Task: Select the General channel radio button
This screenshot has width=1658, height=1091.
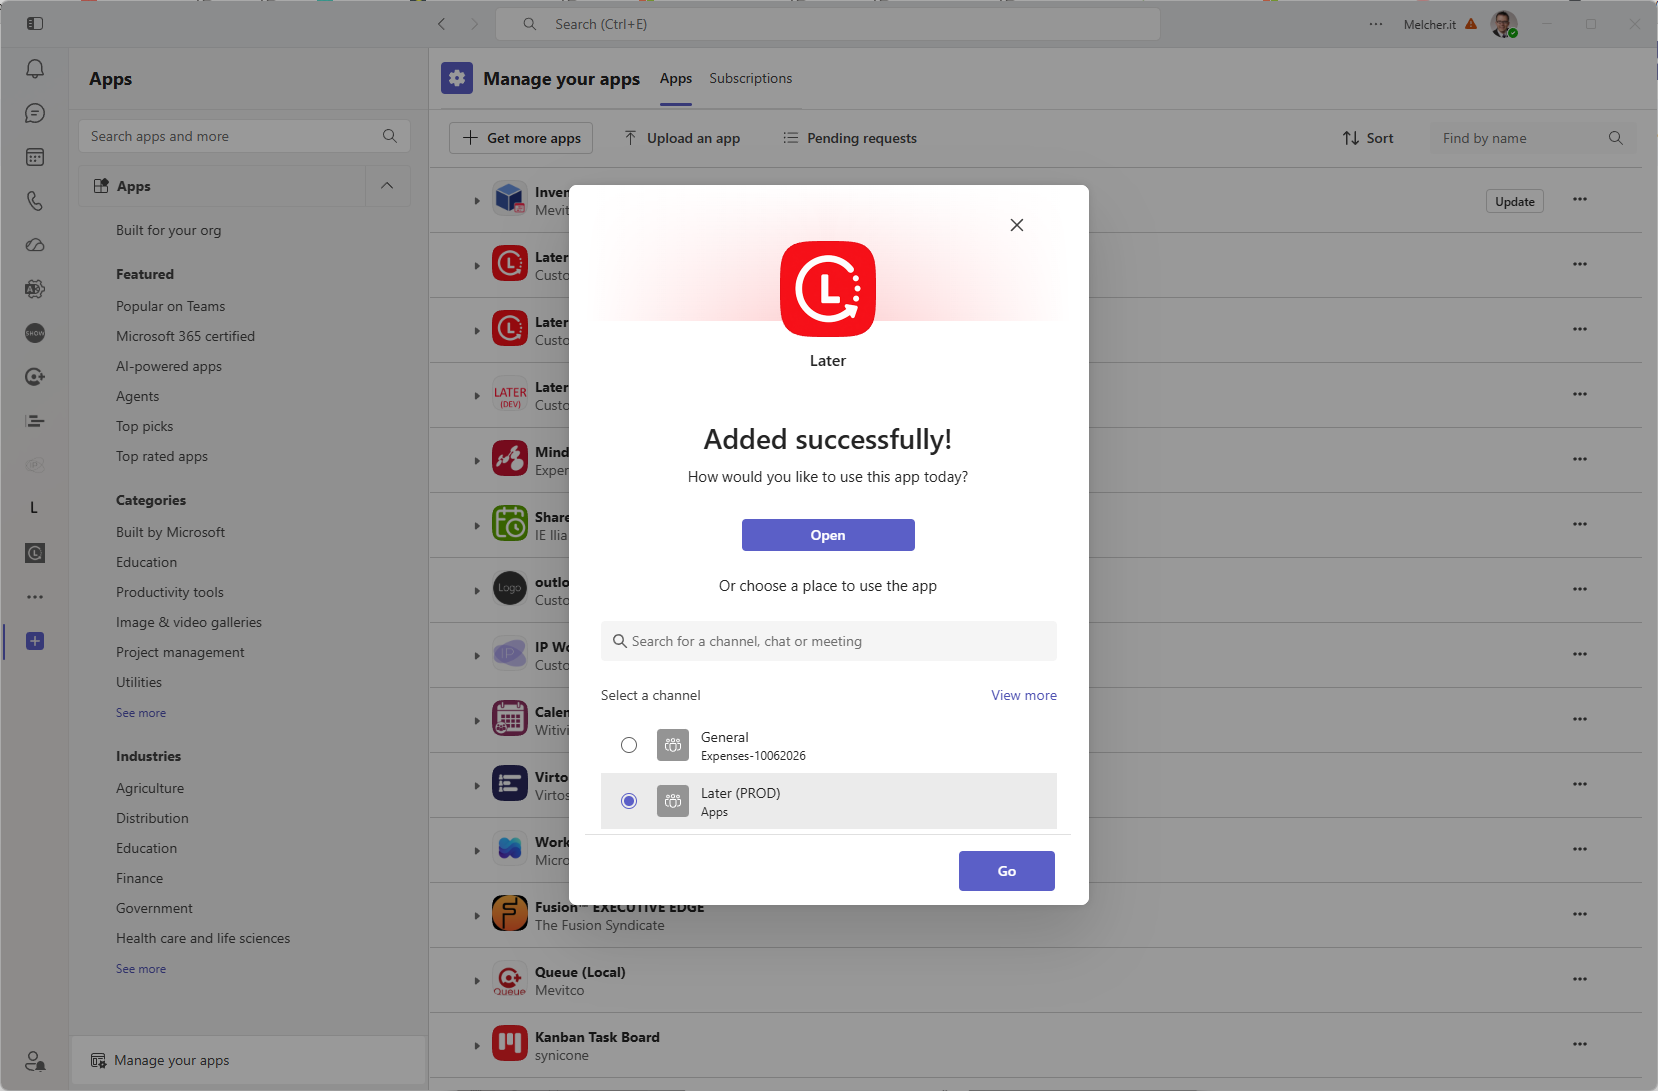Action: pos(629,745)
